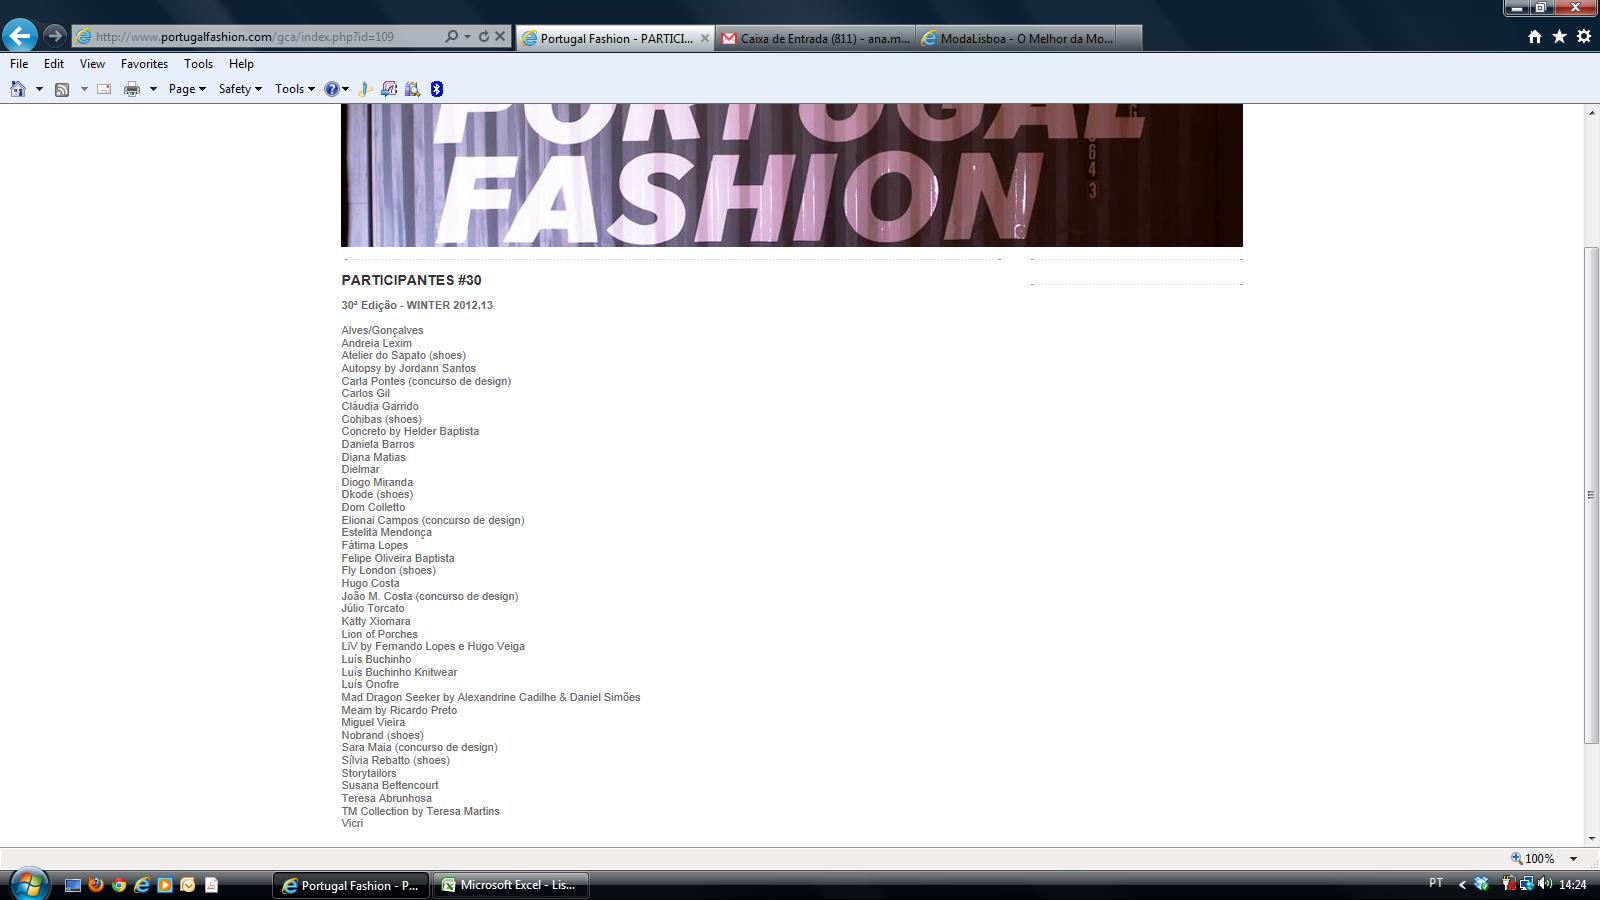Open the Help menu

241,63
